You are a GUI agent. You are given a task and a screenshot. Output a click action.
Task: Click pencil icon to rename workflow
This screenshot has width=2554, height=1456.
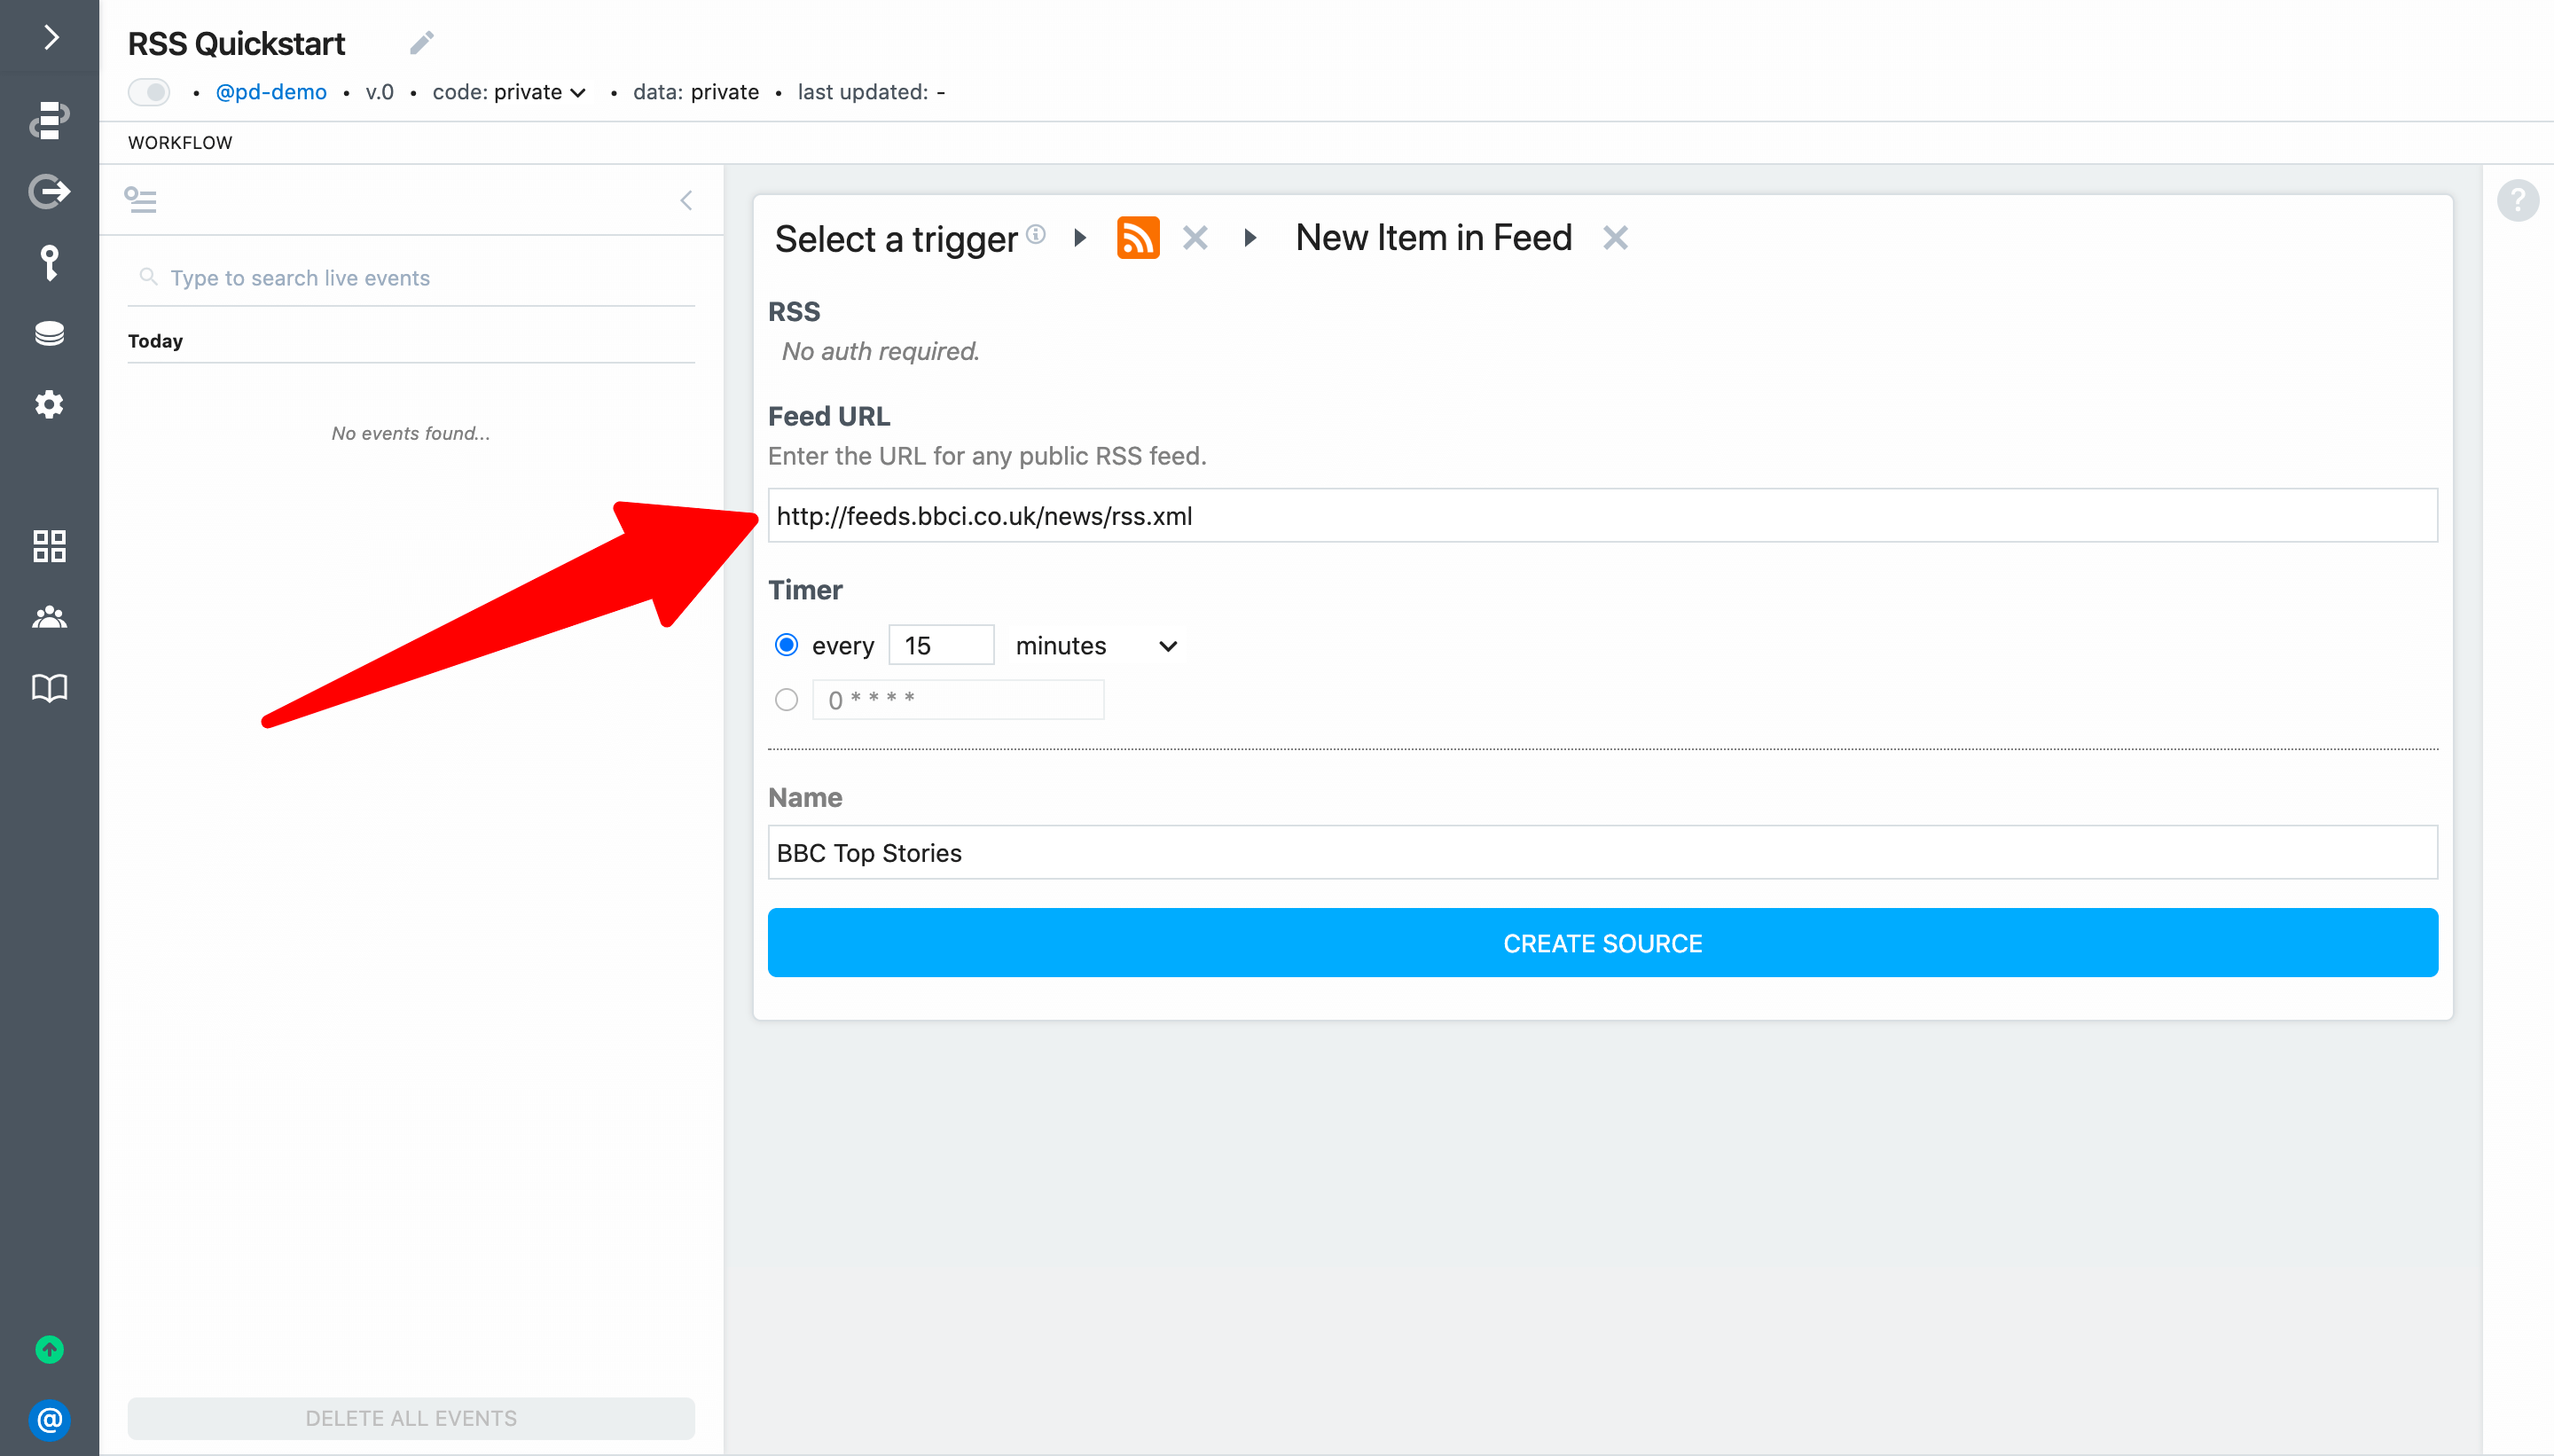click(421, 43)
